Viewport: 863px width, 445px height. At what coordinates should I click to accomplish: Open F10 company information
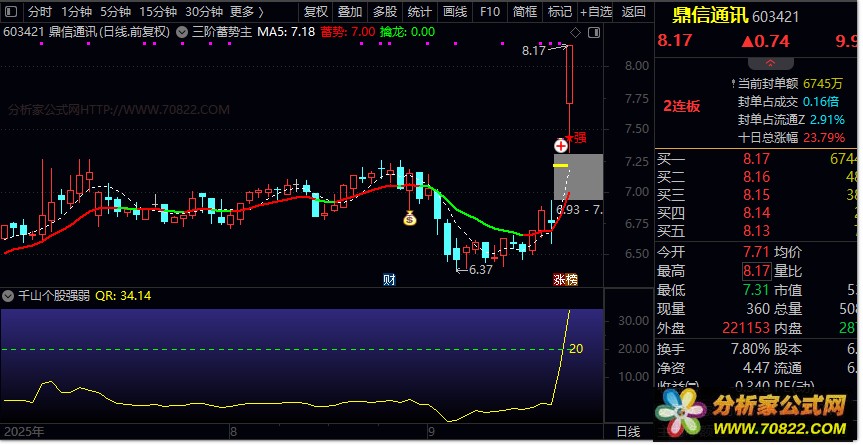click(x=490, y=12)
